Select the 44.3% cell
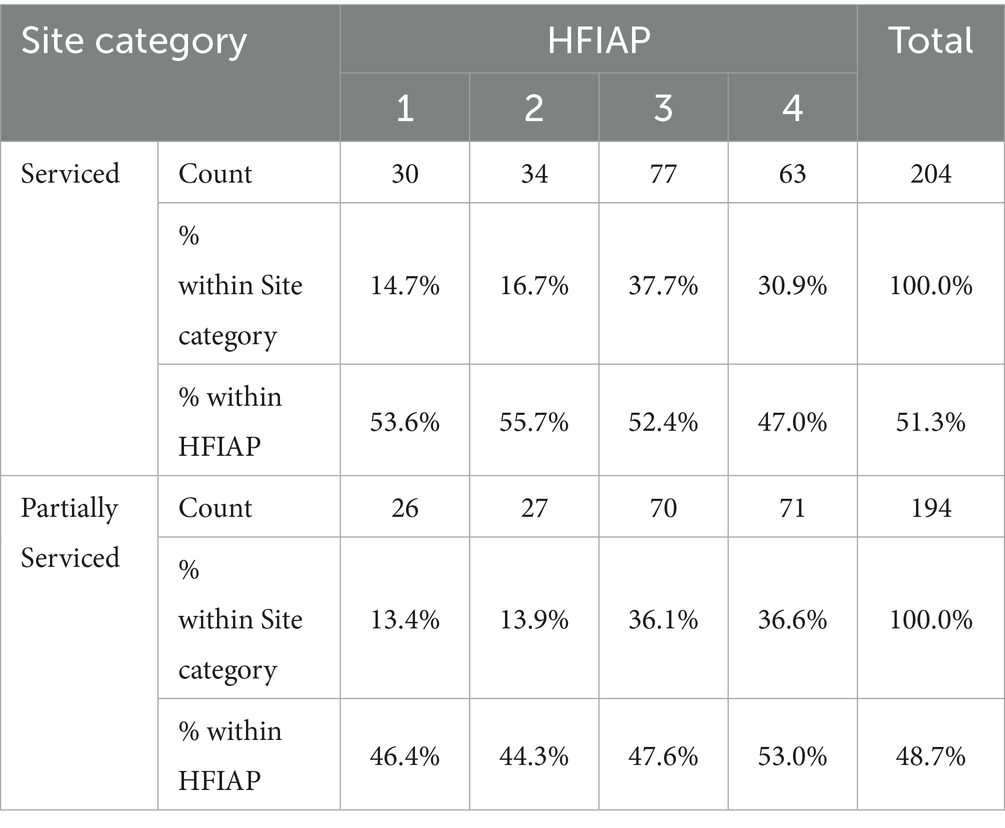 [534, 754]
